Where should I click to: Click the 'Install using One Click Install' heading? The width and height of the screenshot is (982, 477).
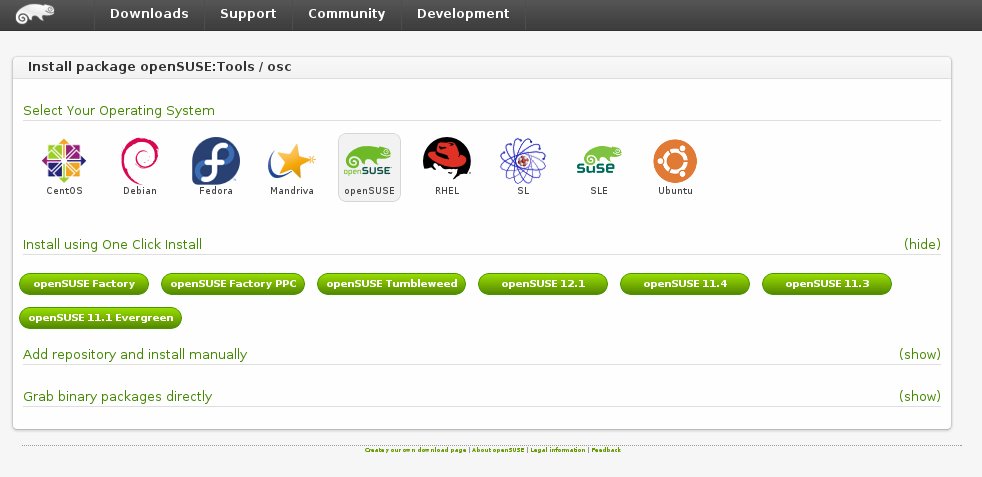112,244
